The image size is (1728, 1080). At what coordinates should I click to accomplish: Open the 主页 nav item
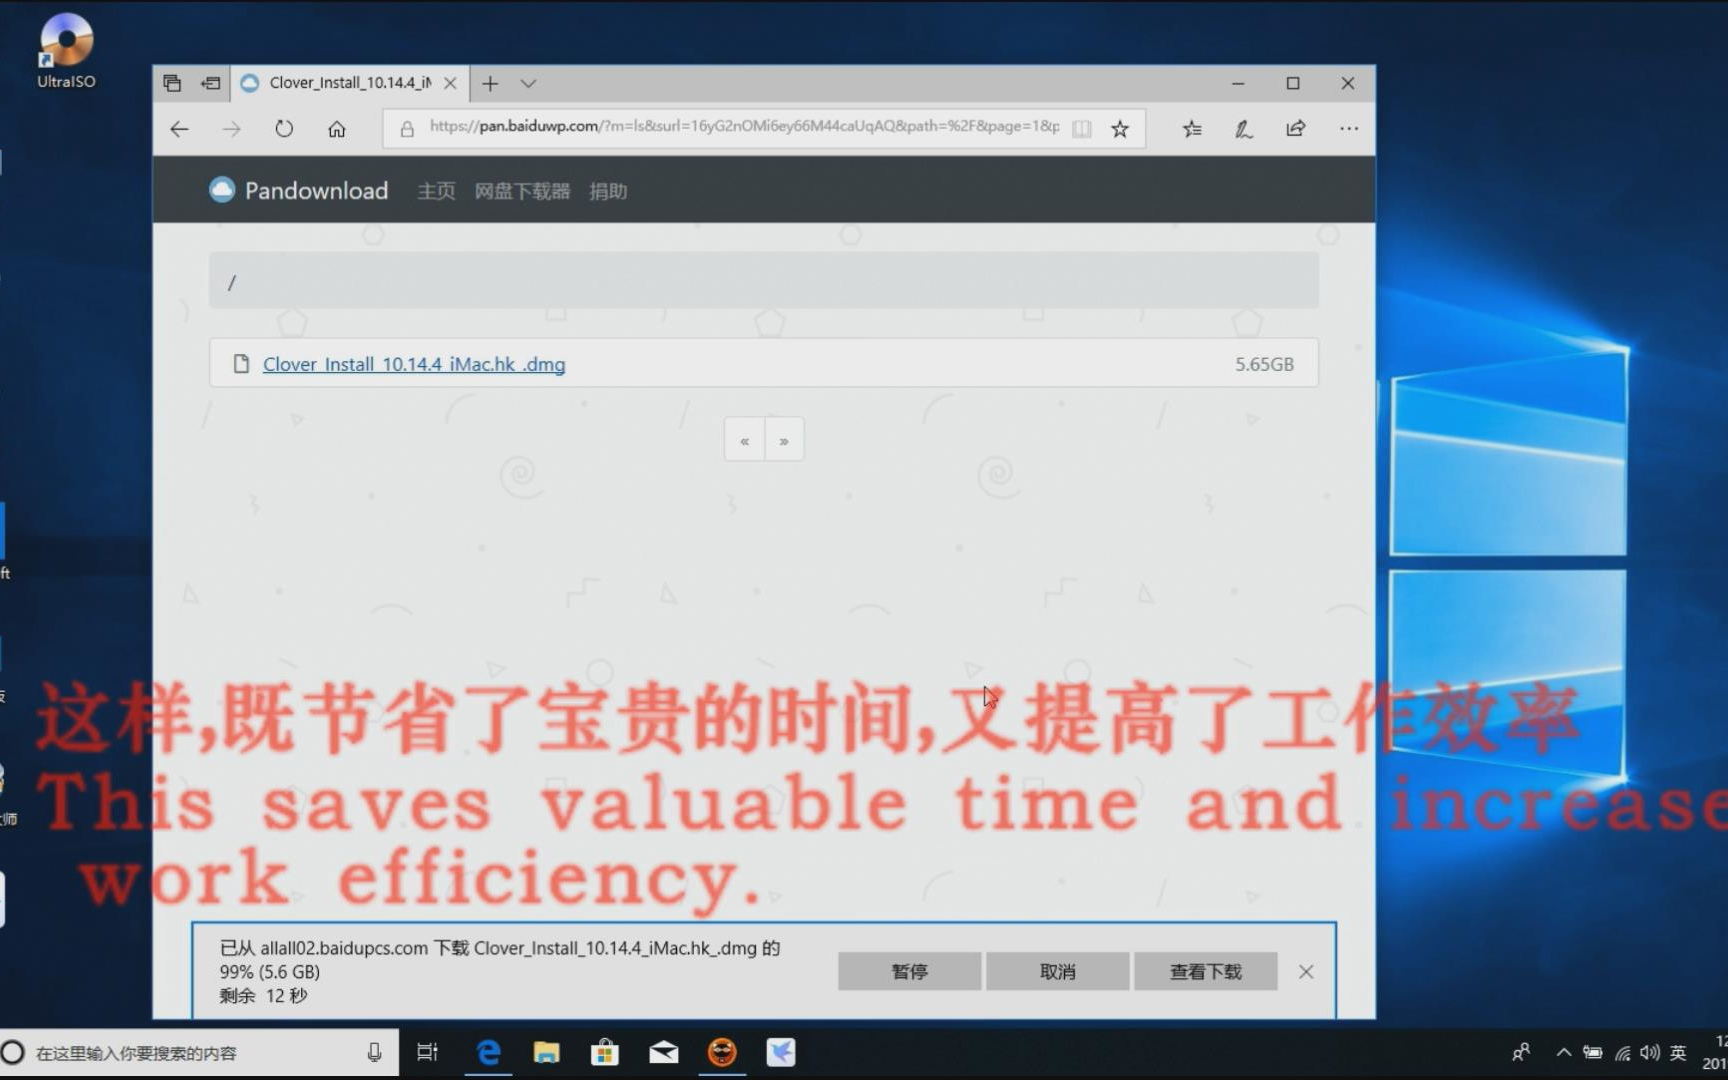[x=436, y=191]
